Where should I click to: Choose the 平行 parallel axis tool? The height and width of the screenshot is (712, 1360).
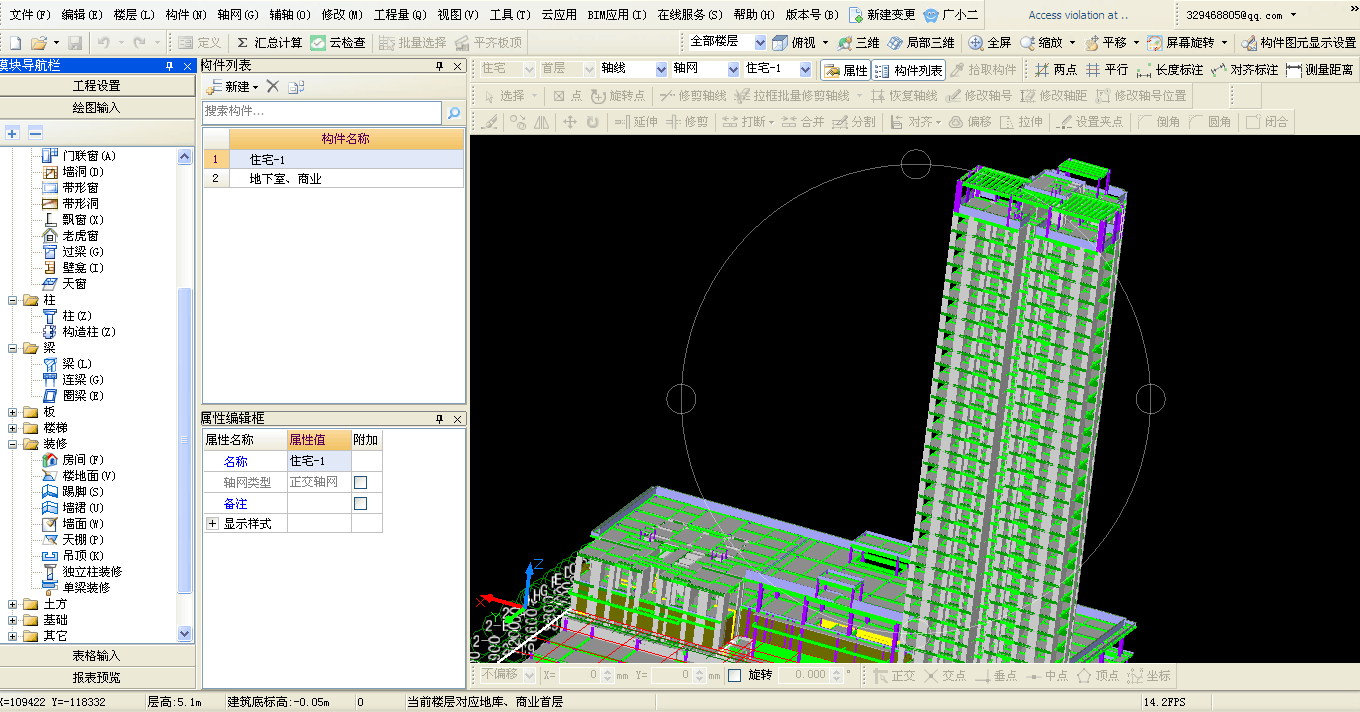pyautogui.click(x=1107, y=70)
